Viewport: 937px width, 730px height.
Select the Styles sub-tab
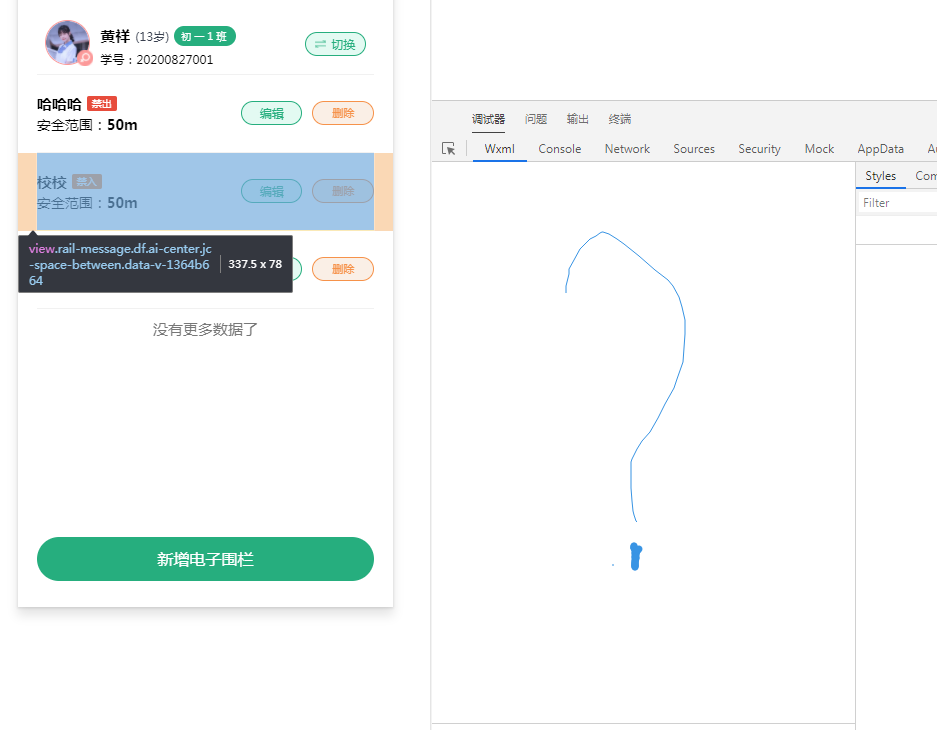(x=880, y=176)
